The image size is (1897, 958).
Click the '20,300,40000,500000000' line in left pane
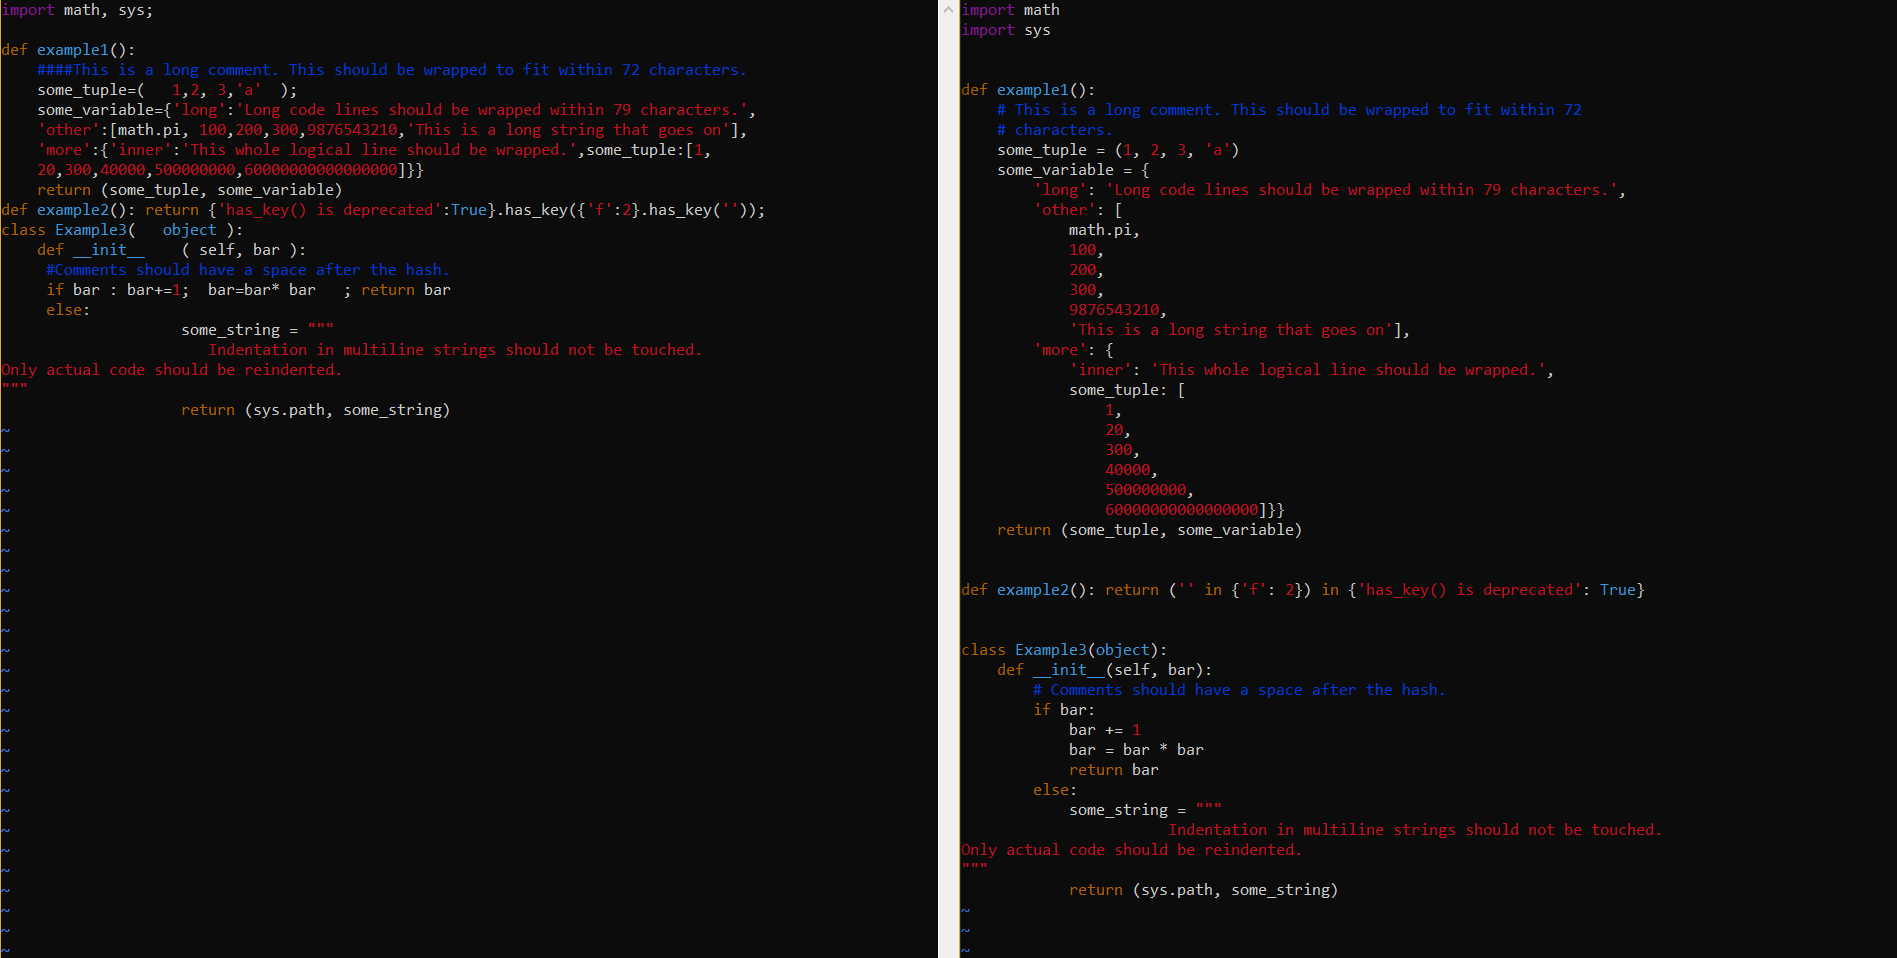230,170
